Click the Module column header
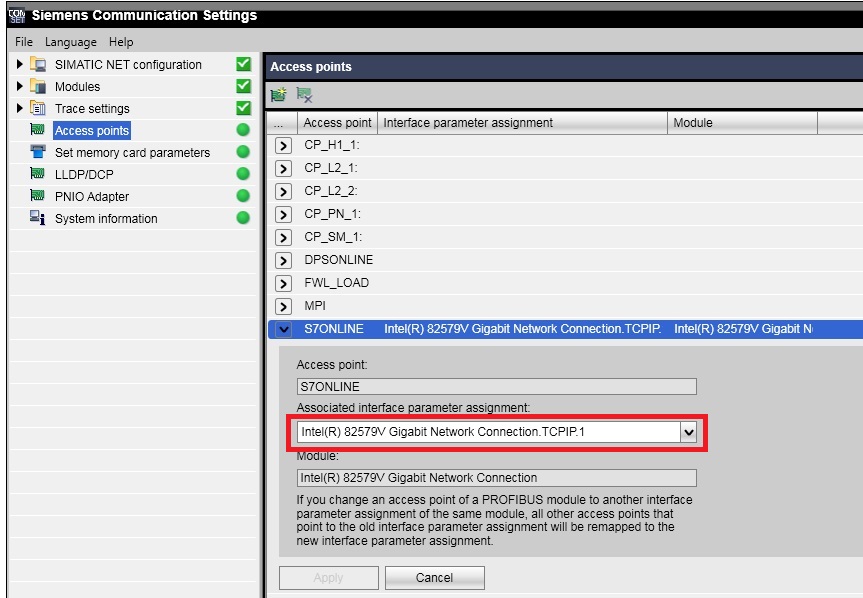 click(742, 123)
